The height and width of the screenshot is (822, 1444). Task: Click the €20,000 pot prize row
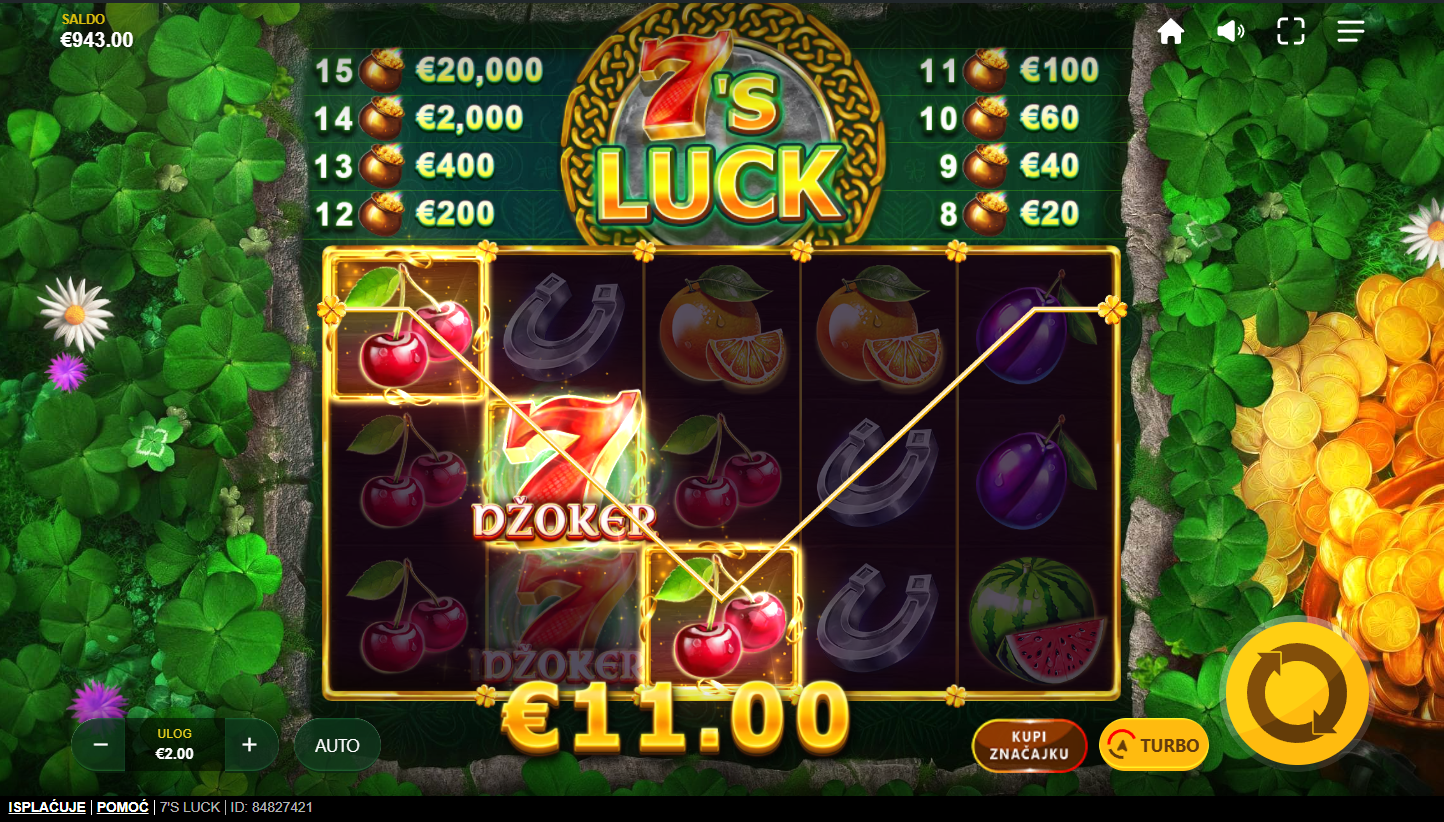tap(429, 70)
